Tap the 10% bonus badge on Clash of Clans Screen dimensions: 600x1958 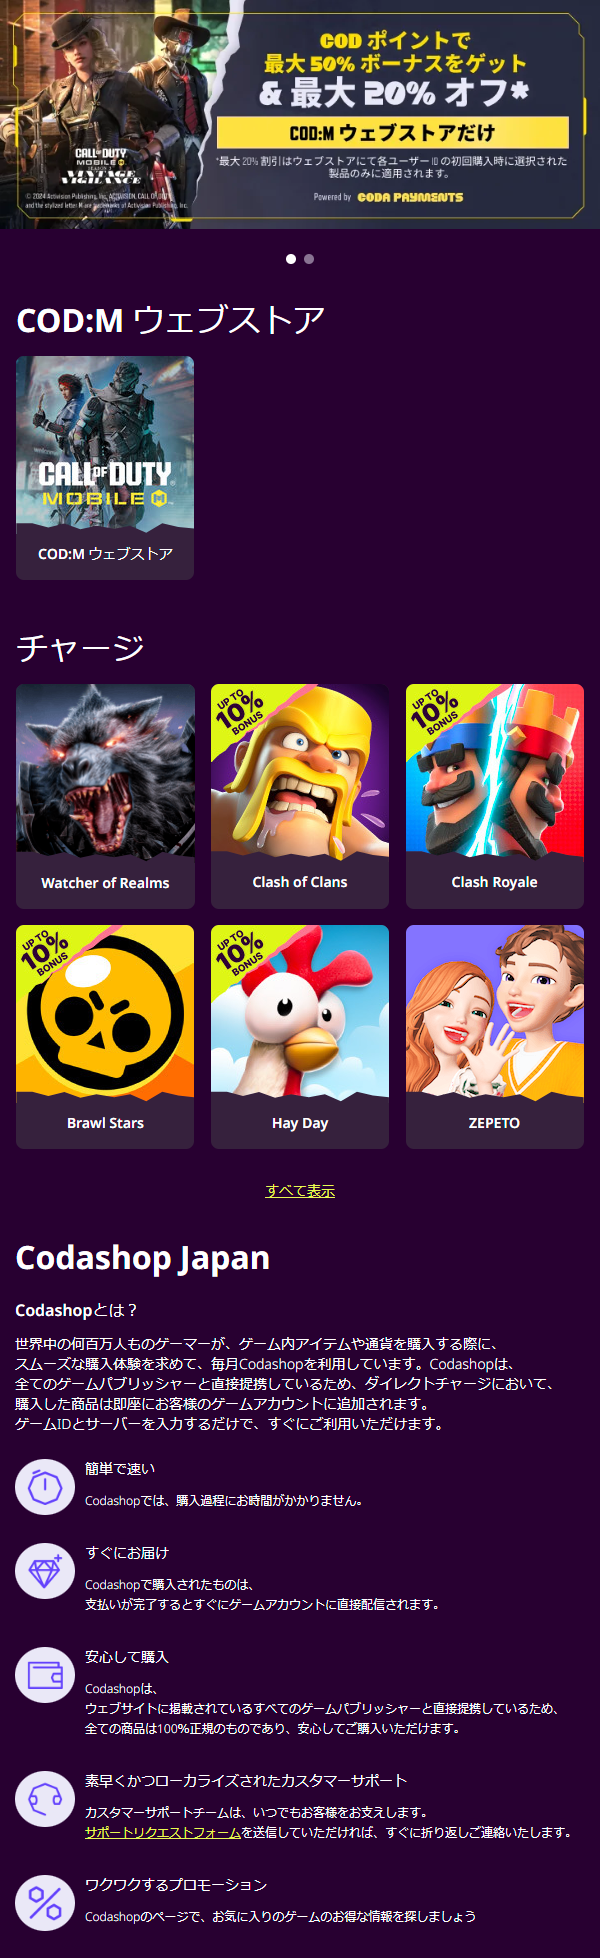239,711
